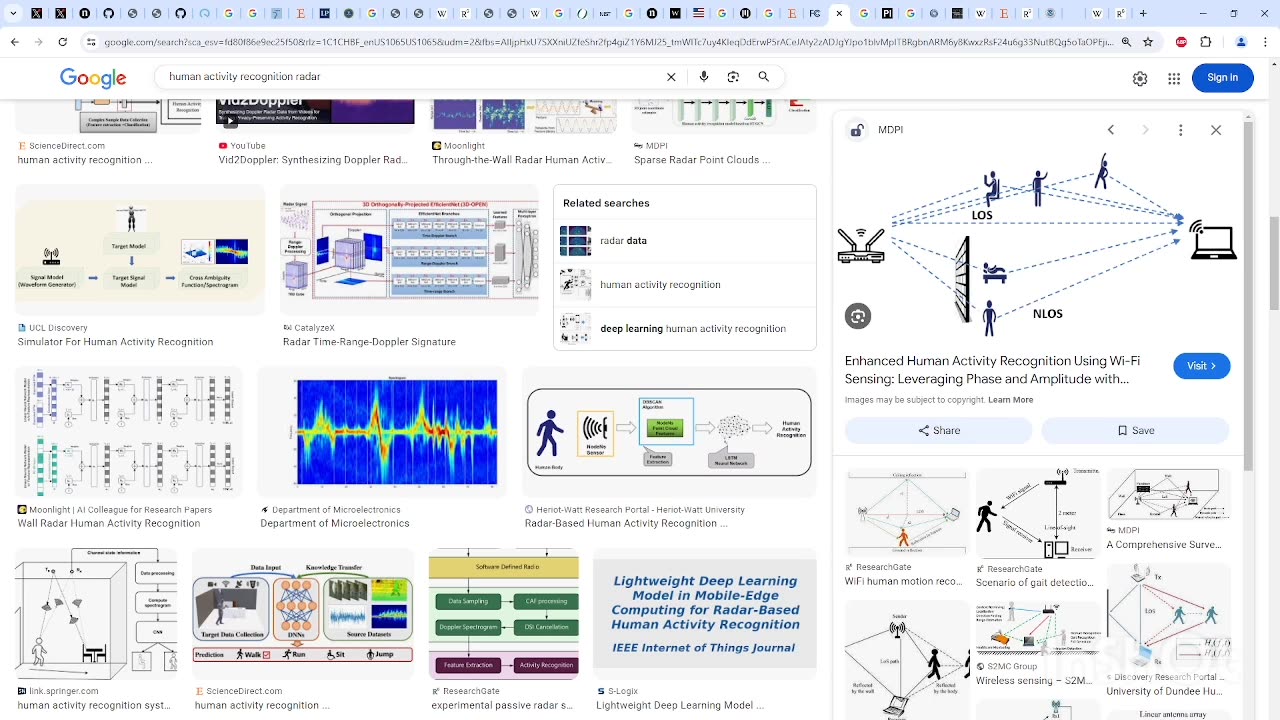Submit search with magnifier icon

point(763,77)
